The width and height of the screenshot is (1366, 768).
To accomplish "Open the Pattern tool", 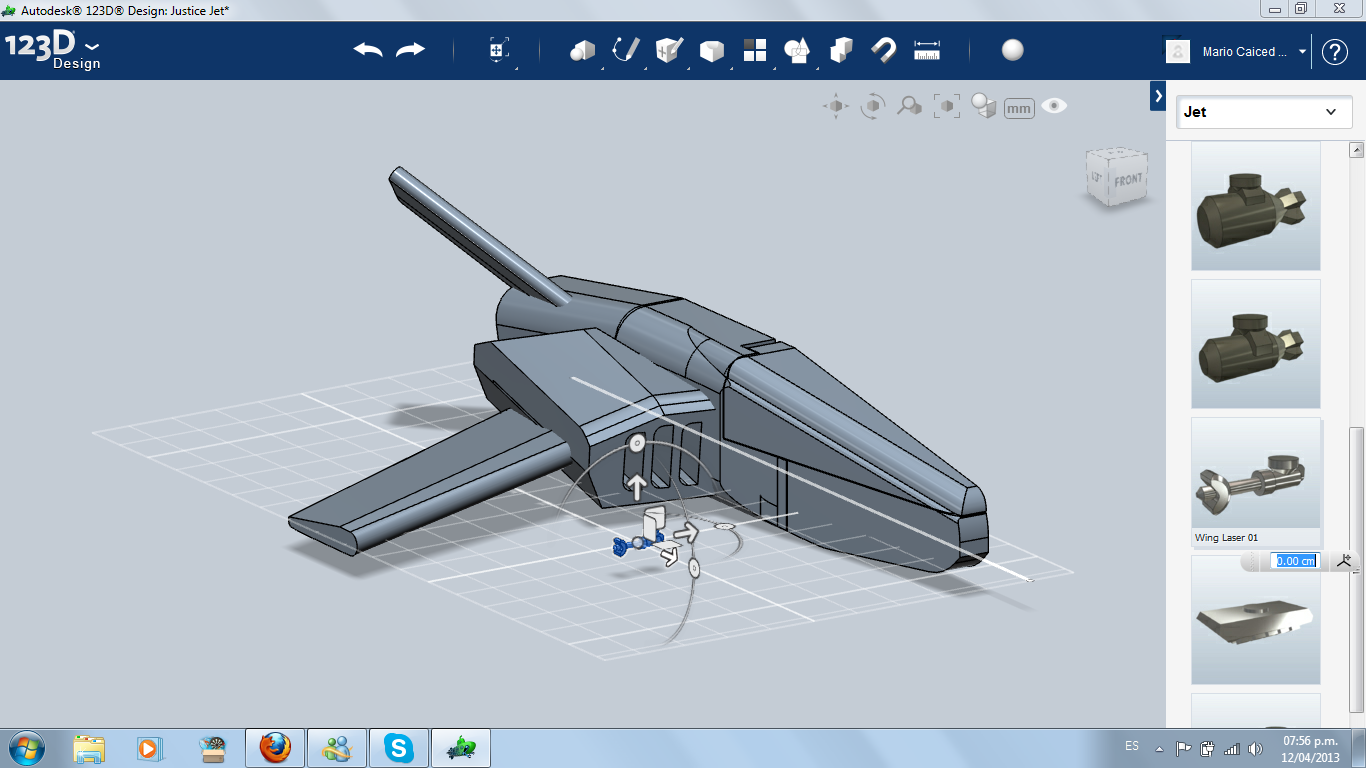I will click(754, 50).
